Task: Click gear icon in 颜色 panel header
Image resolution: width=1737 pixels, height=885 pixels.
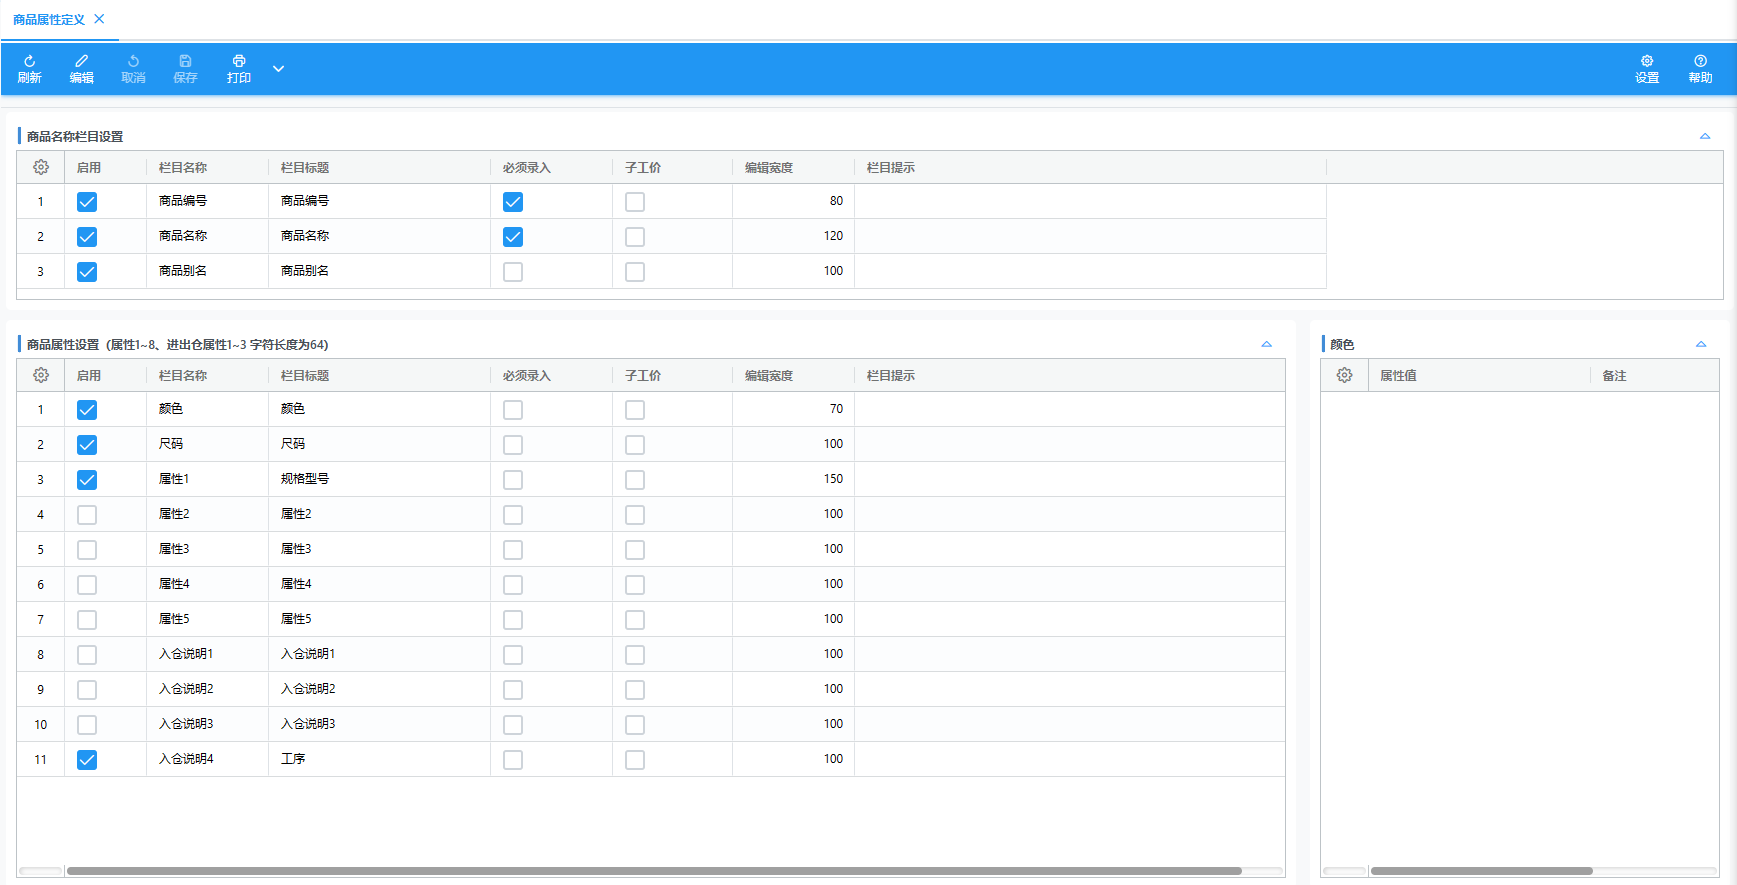Action: [x=1344, y=375]
